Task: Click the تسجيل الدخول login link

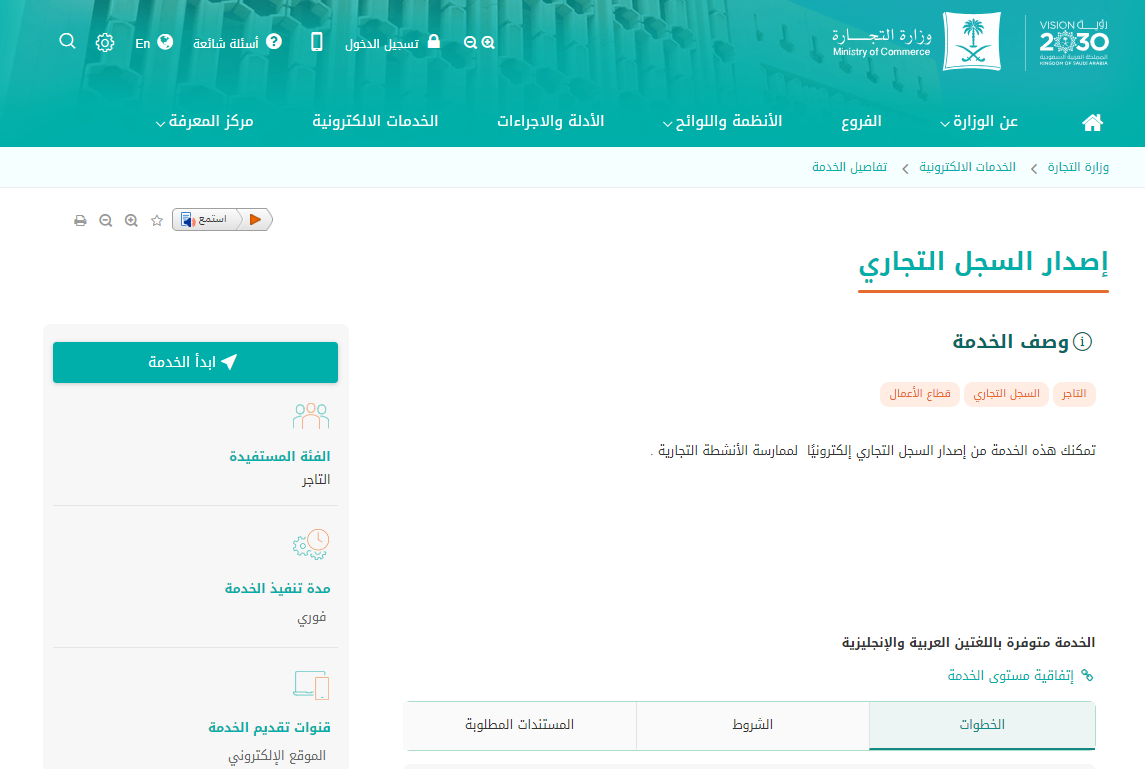Action: click(392, 43)
